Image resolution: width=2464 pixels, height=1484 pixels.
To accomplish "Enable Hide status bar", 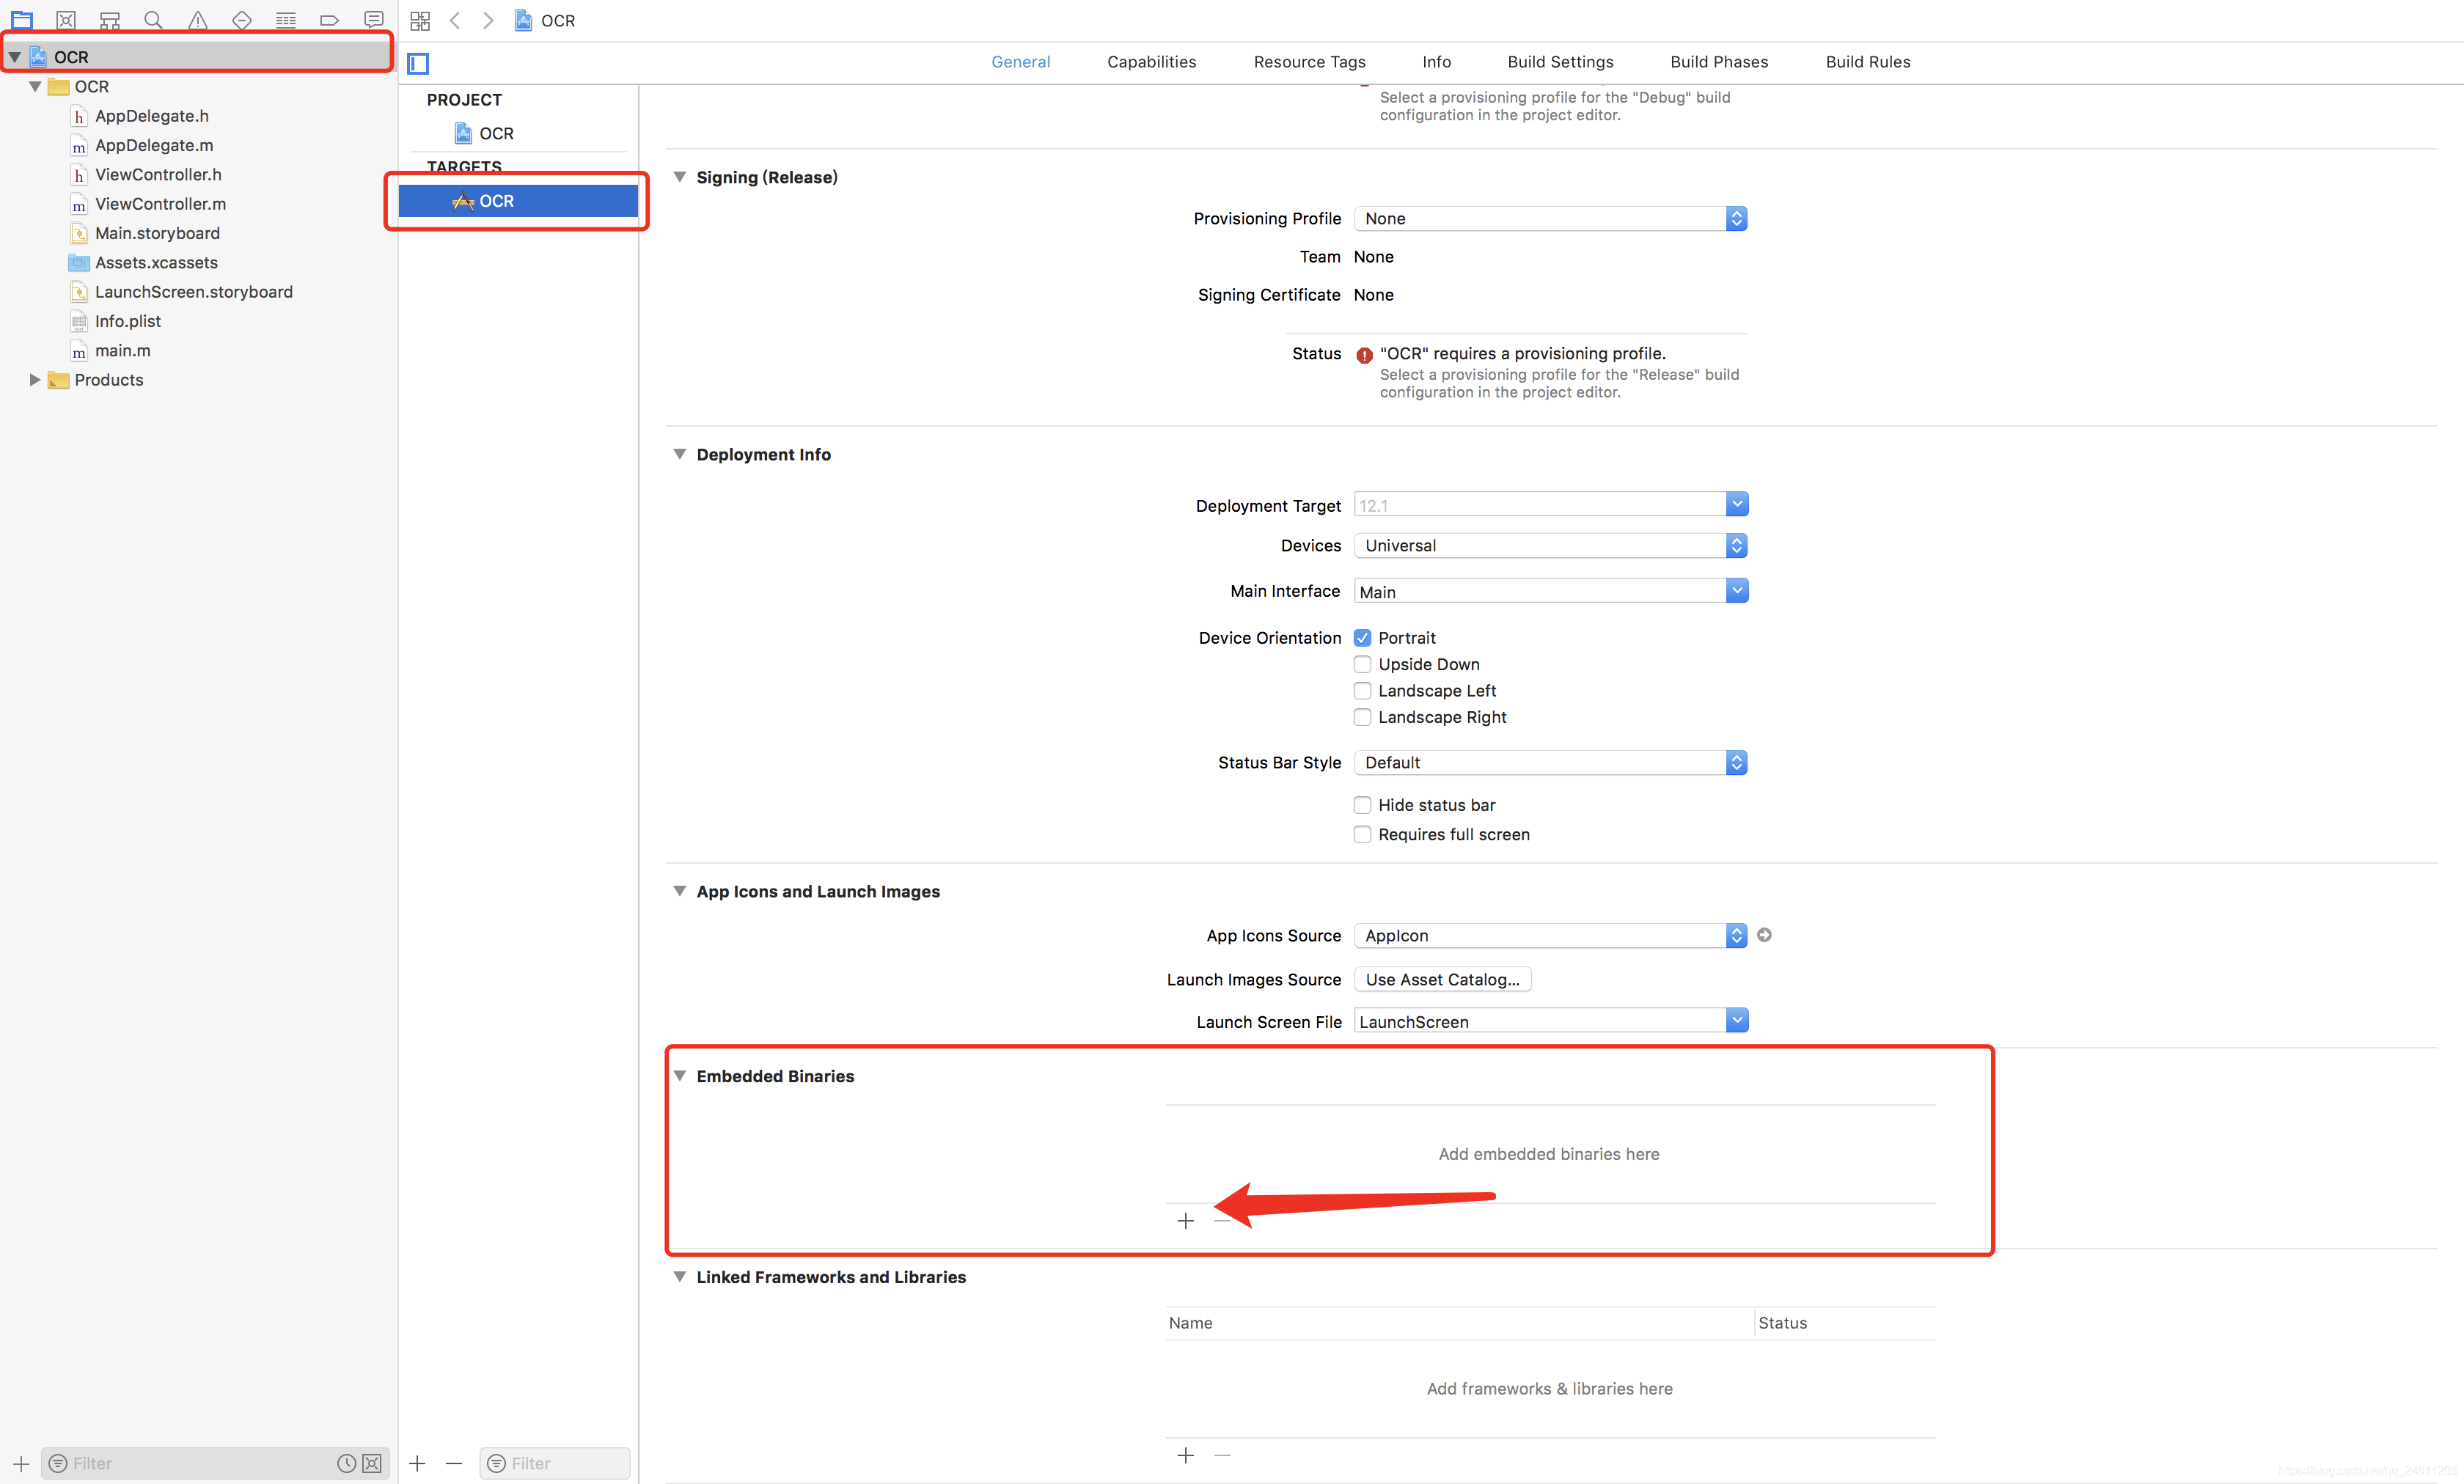I will point(1362,805).
